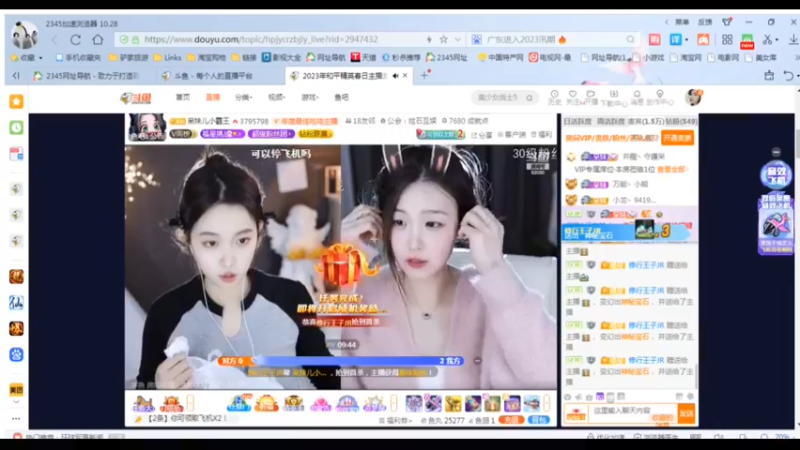Expand the bookmarks bar overflow chevron

[x=796, y=58]
